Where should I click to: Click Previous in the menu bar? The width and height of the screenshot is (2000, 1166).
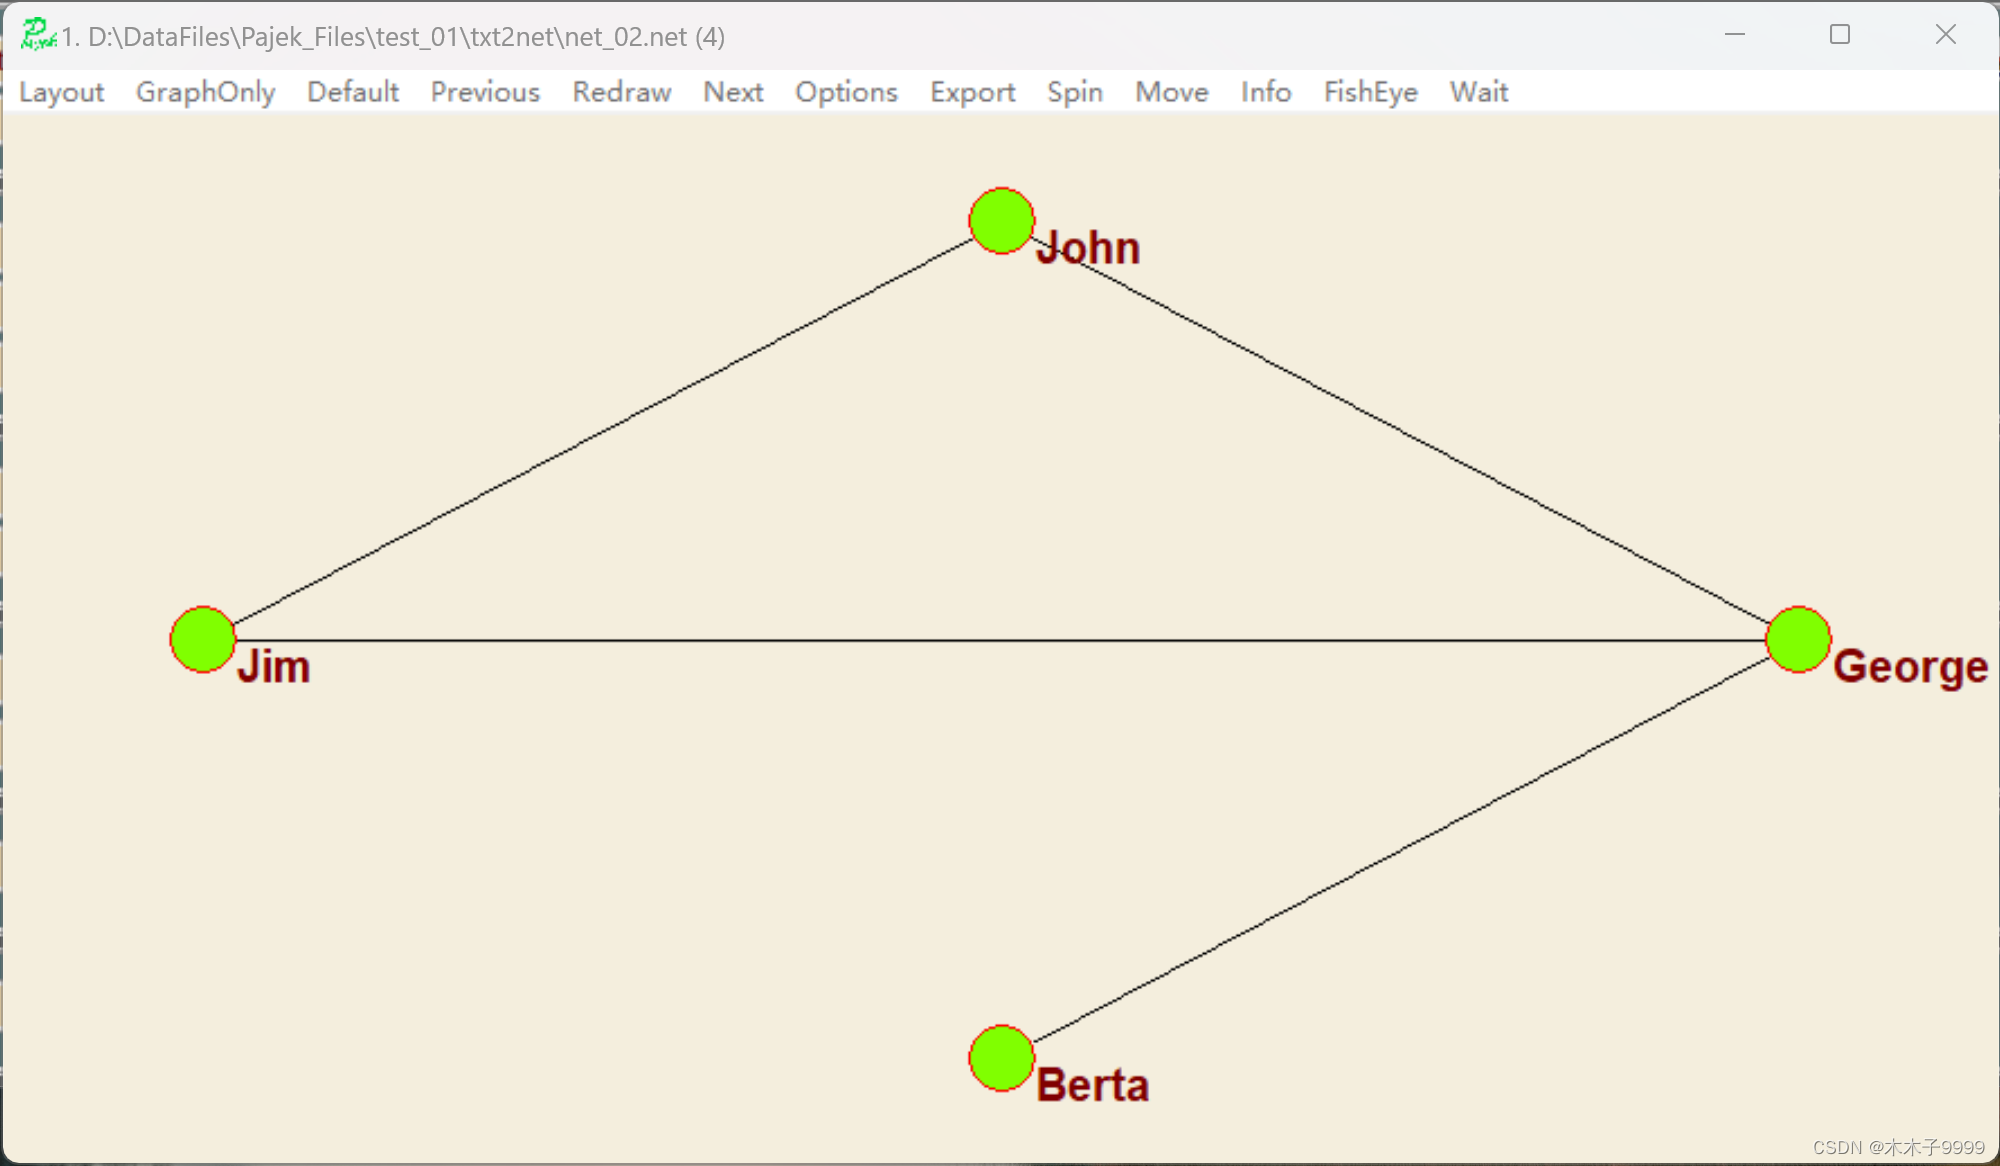coord(485,92)
